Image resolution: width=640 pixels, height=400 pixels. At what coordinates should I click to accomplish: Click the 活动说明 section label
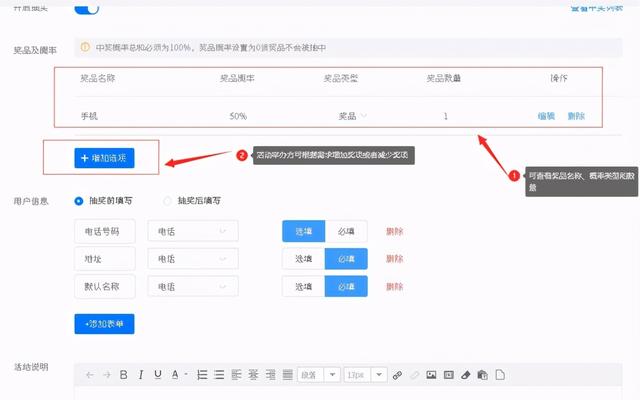(31, 367)
